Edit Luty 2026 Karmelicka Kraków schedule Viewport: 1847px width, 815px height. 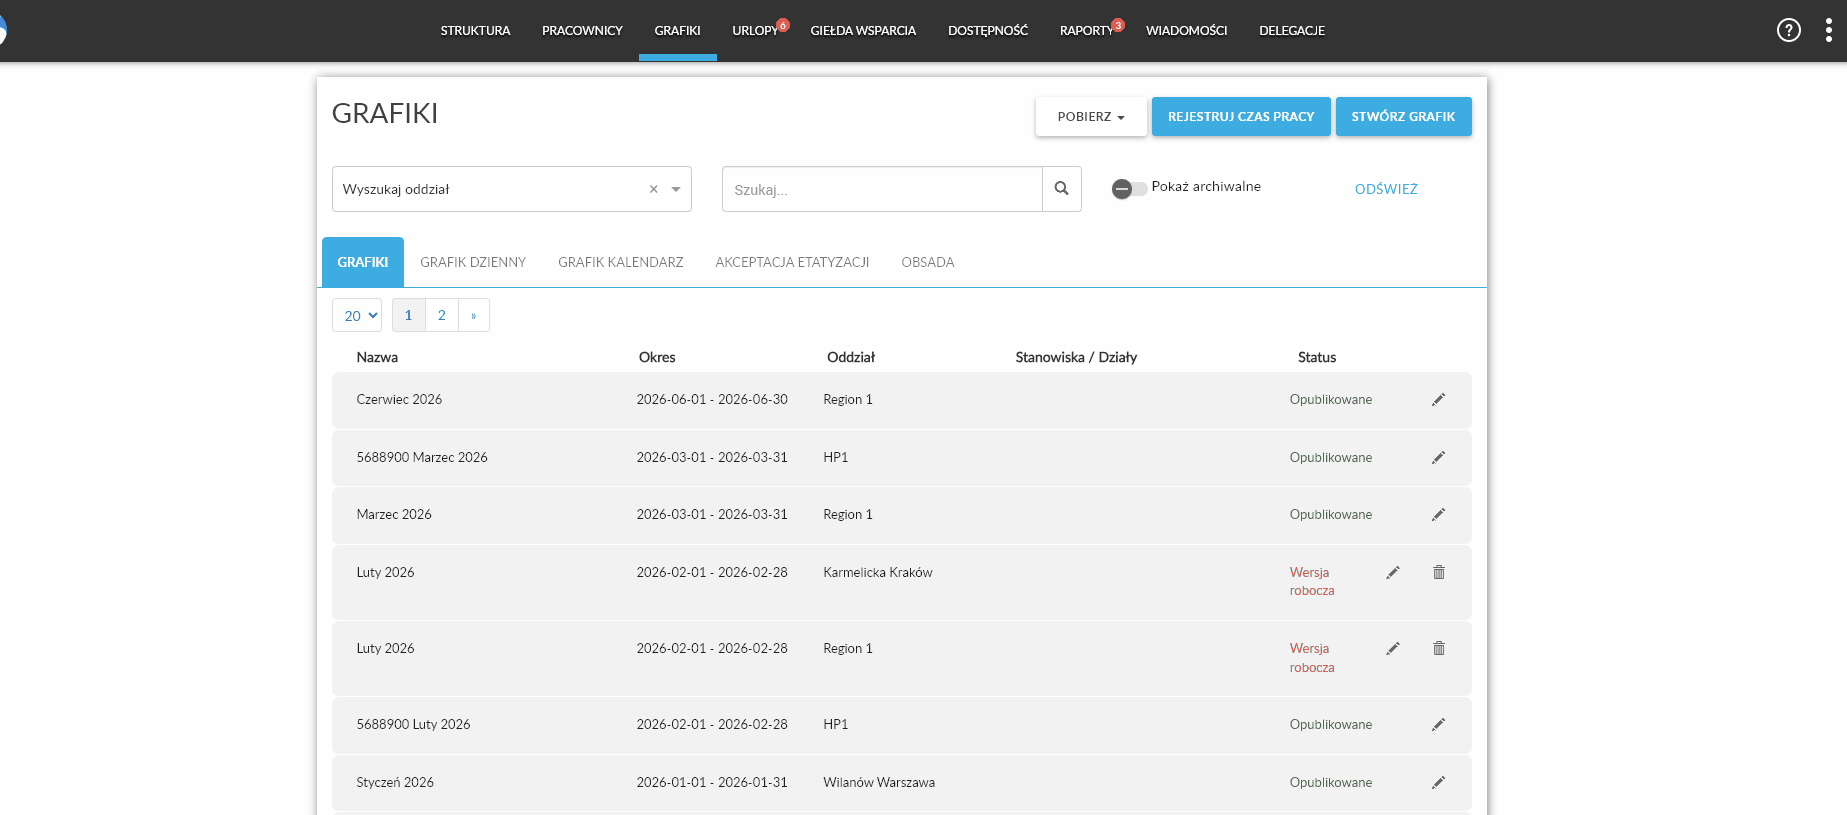pos(1392,573)
